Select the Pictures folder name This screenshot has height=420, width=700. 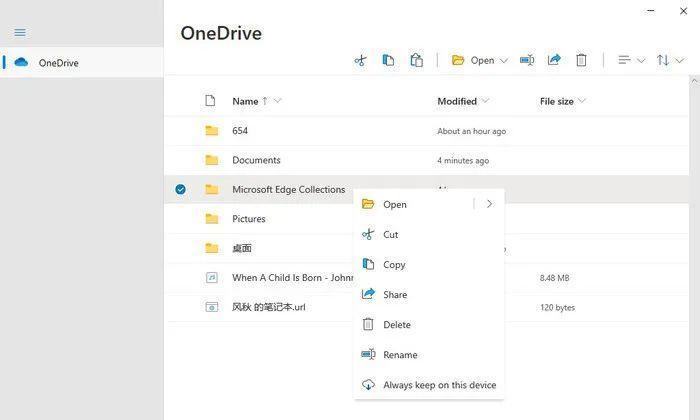point(249,219)
